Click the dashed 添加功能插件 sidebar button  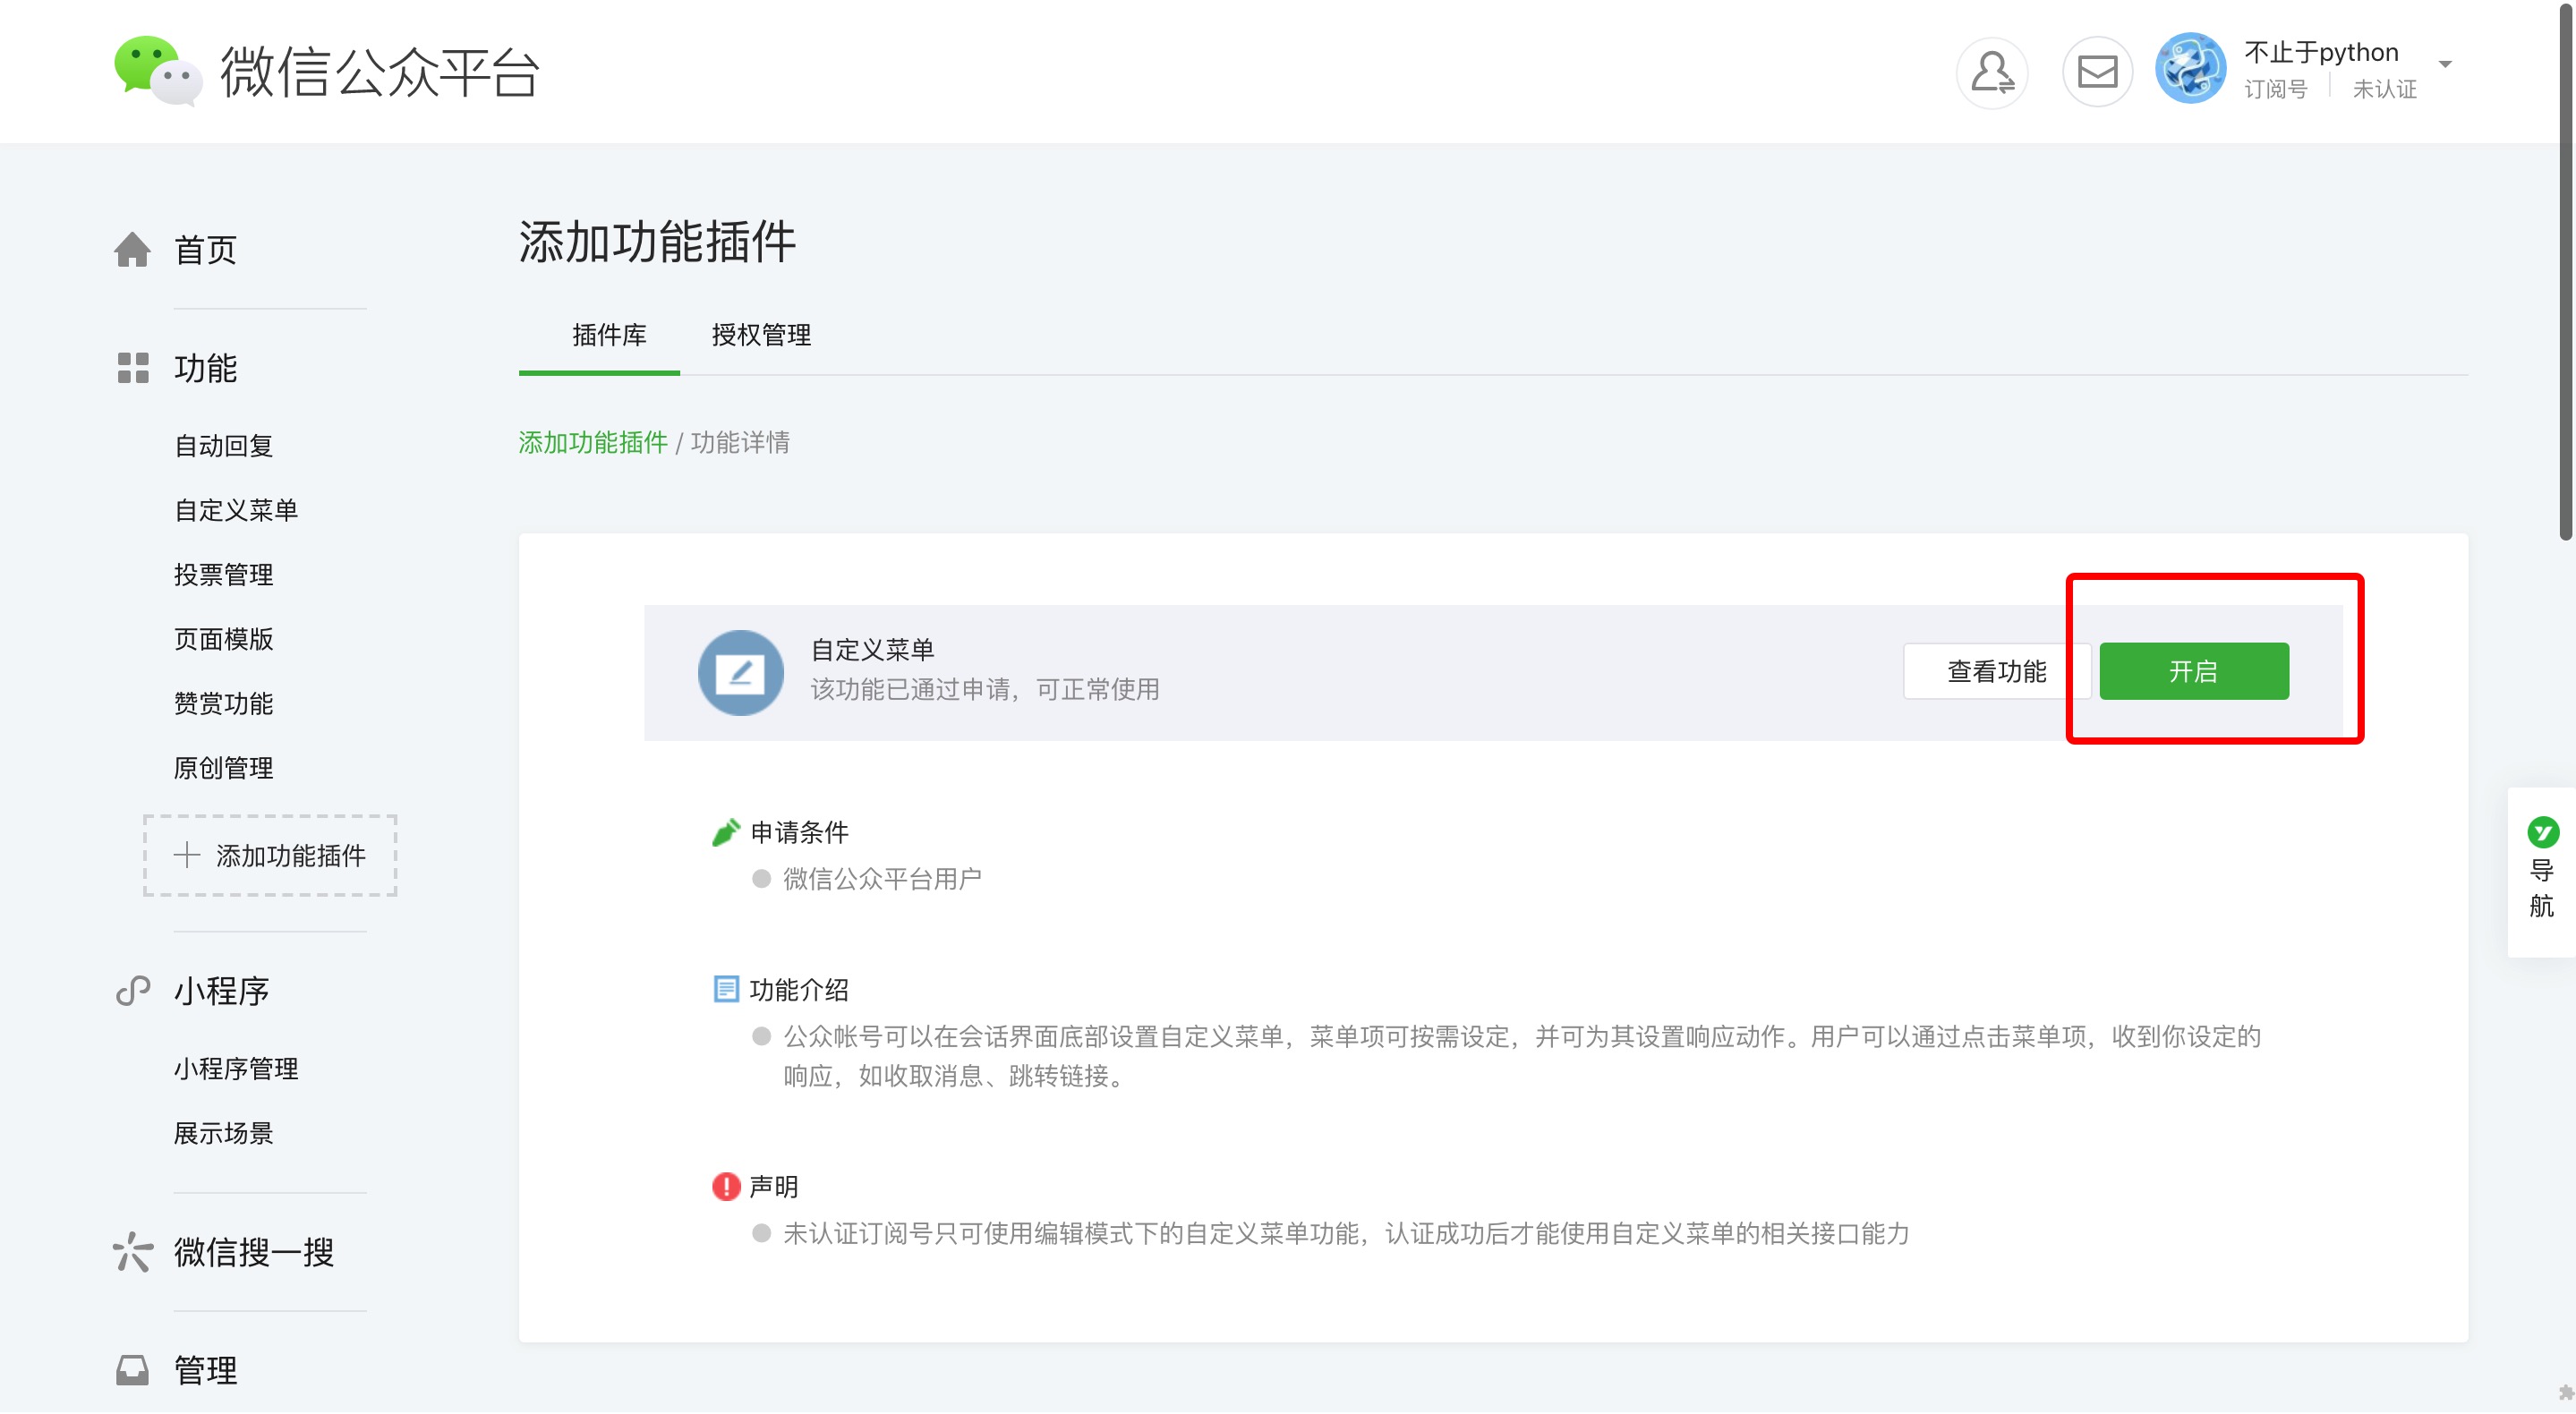pyautogui.click(x=270, y=856)
